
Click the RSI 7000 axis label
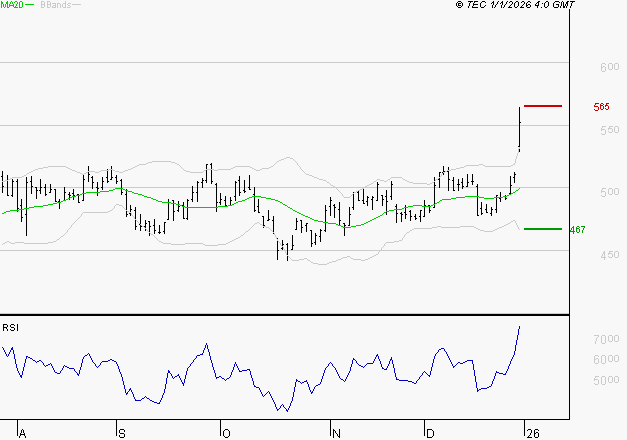[606, 339]
